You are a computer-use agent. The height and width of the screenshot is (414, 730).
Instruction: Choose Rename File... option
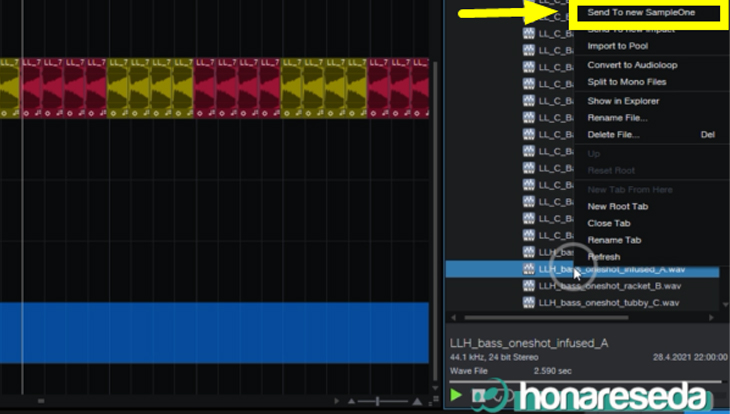pyautogui.click(x=617, y=118)
